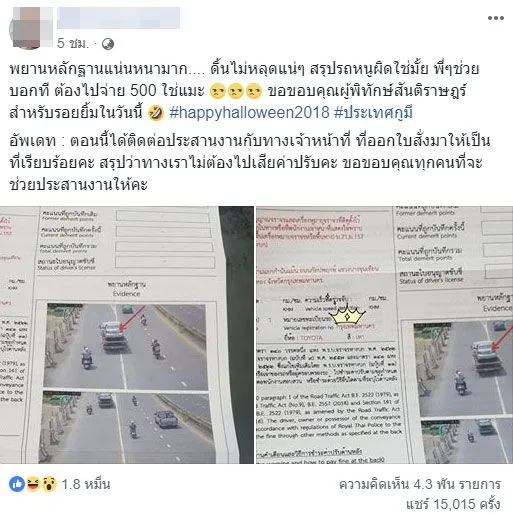513x520 pixels.
Task: Click แชร์ 15,015 ครั้ง share count
Action: [453, 504]
